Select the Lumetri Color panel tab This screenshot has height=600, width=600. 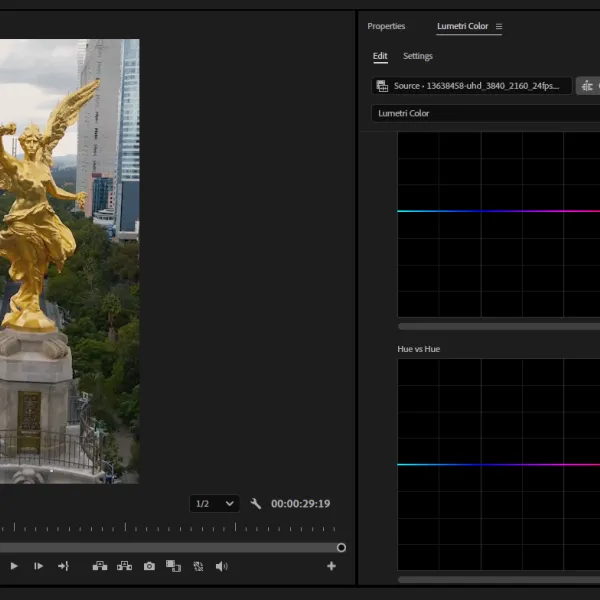point(462,26)
